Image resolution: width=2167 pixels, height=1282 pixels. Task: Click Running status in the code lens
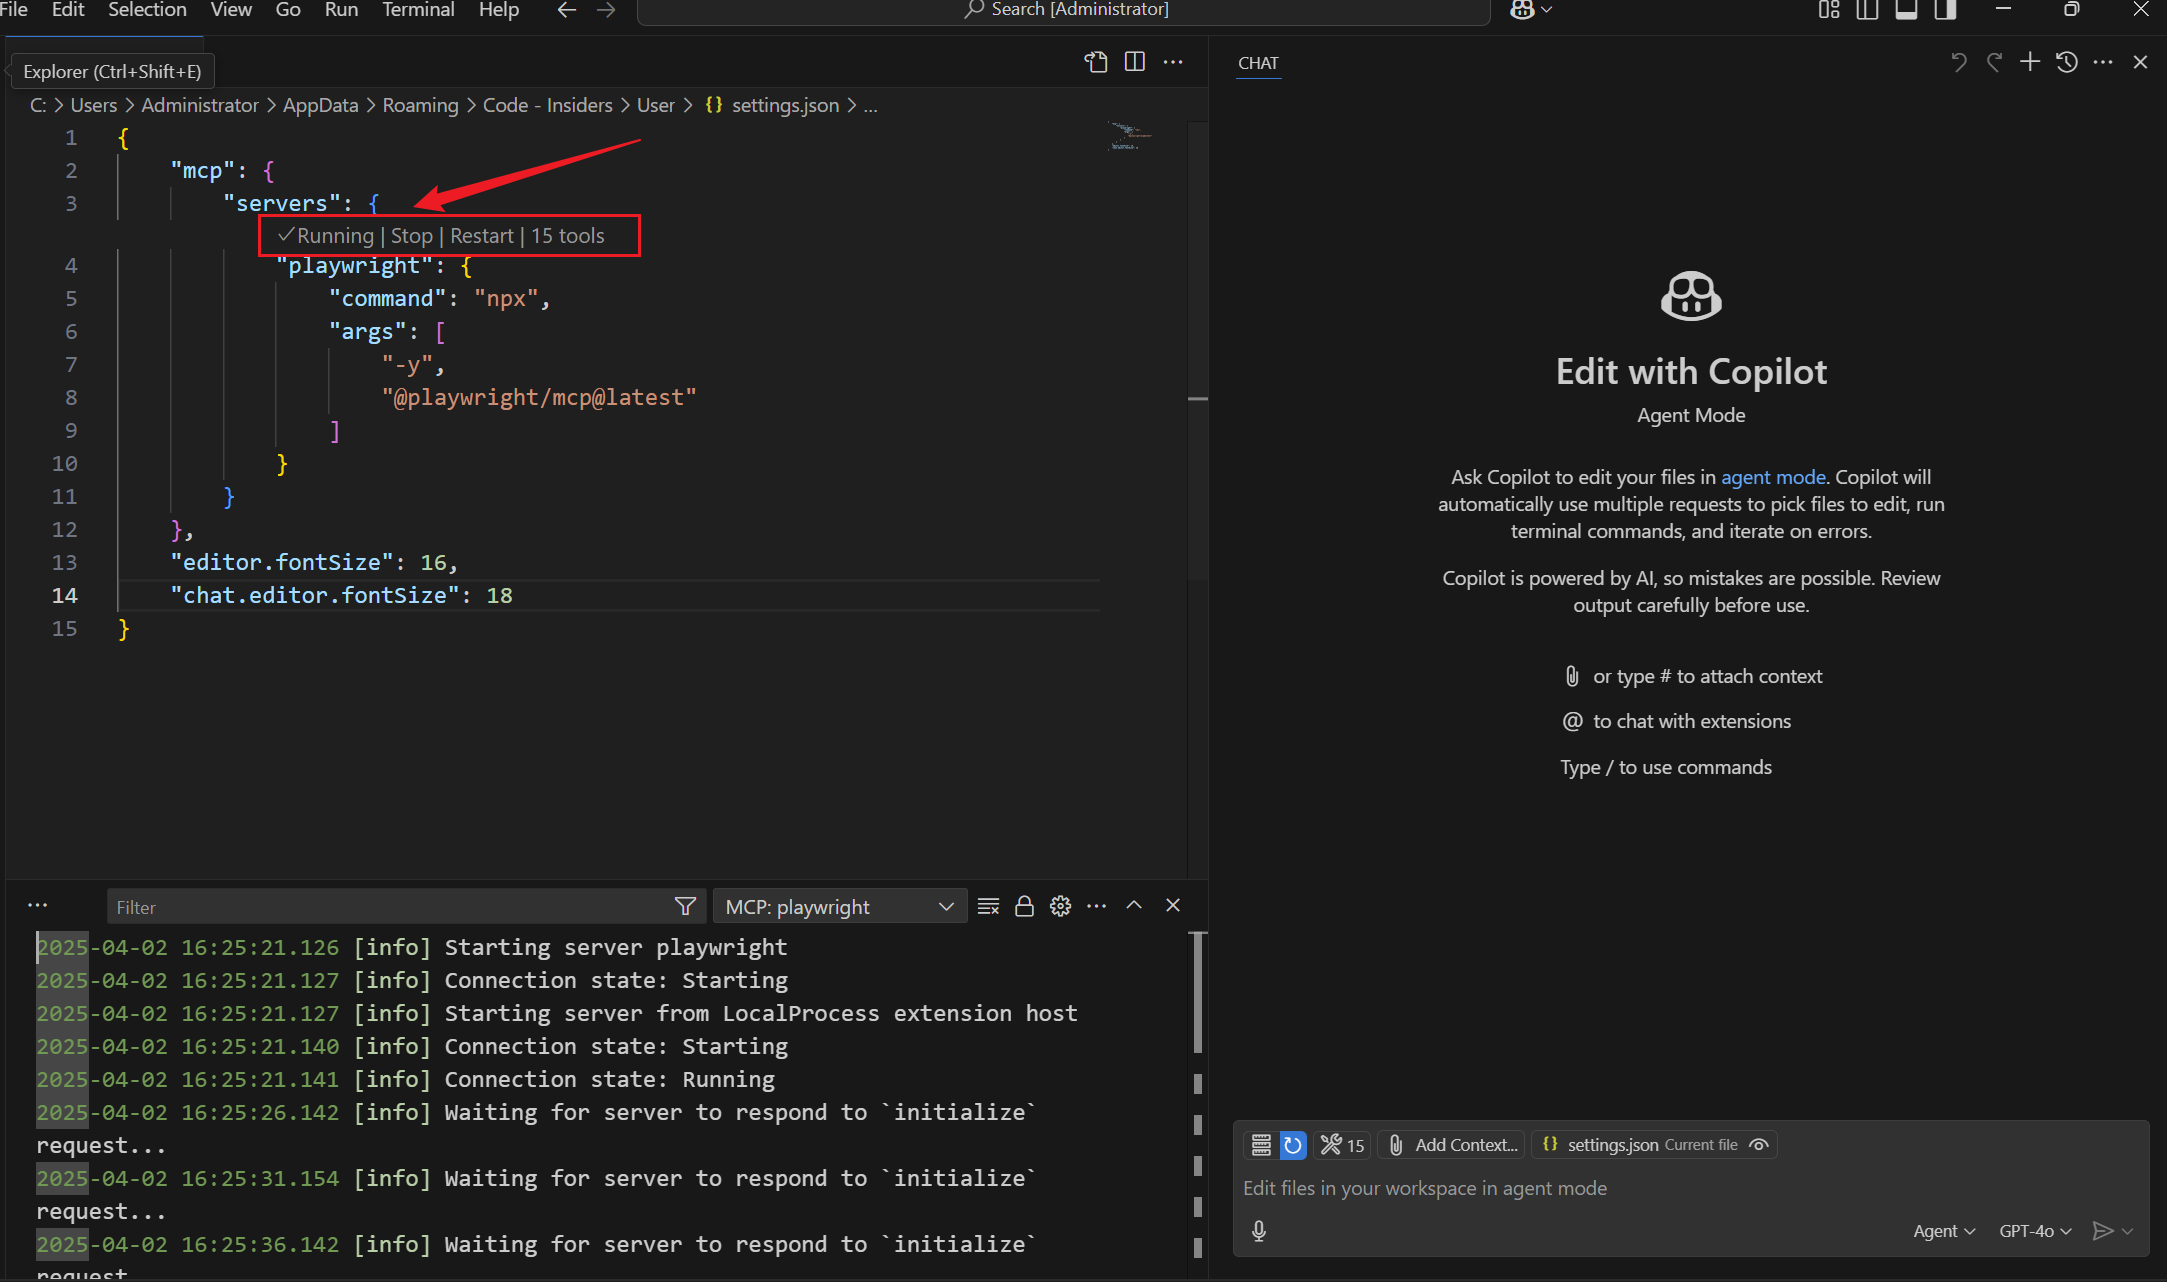coord(326,236)
